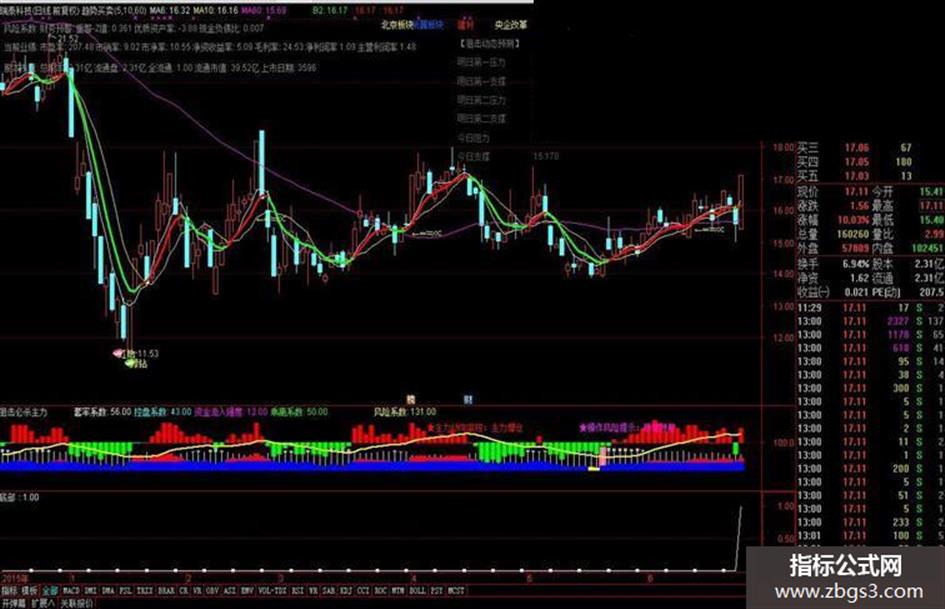Viewport: 945px width, 609px height.
Task: Open the SAR indicator tab
Action: [328, 591]
